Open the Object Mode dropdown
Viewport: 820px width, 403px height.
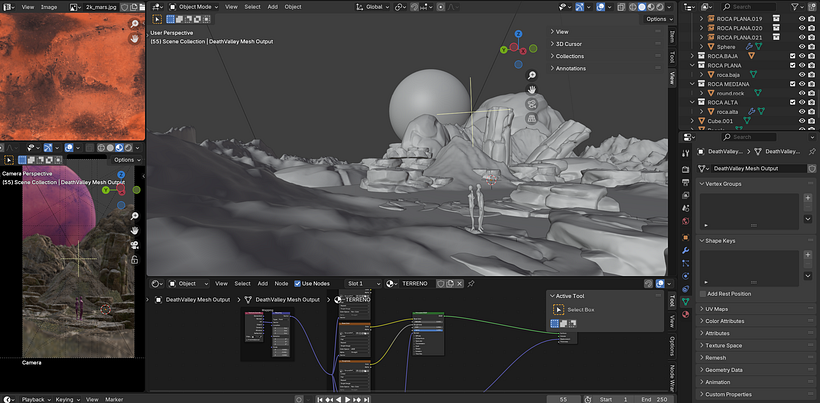click(x=193, y=7)
